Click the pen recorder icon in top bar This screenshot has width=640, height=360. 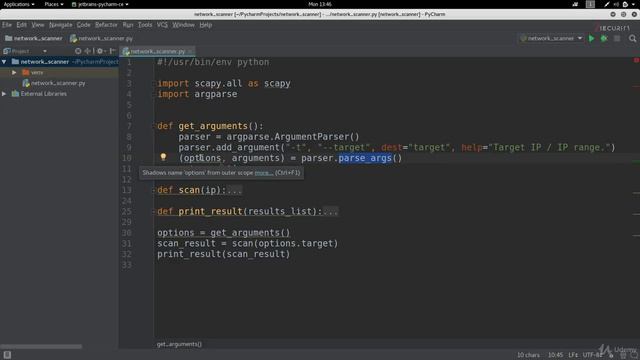607,4
